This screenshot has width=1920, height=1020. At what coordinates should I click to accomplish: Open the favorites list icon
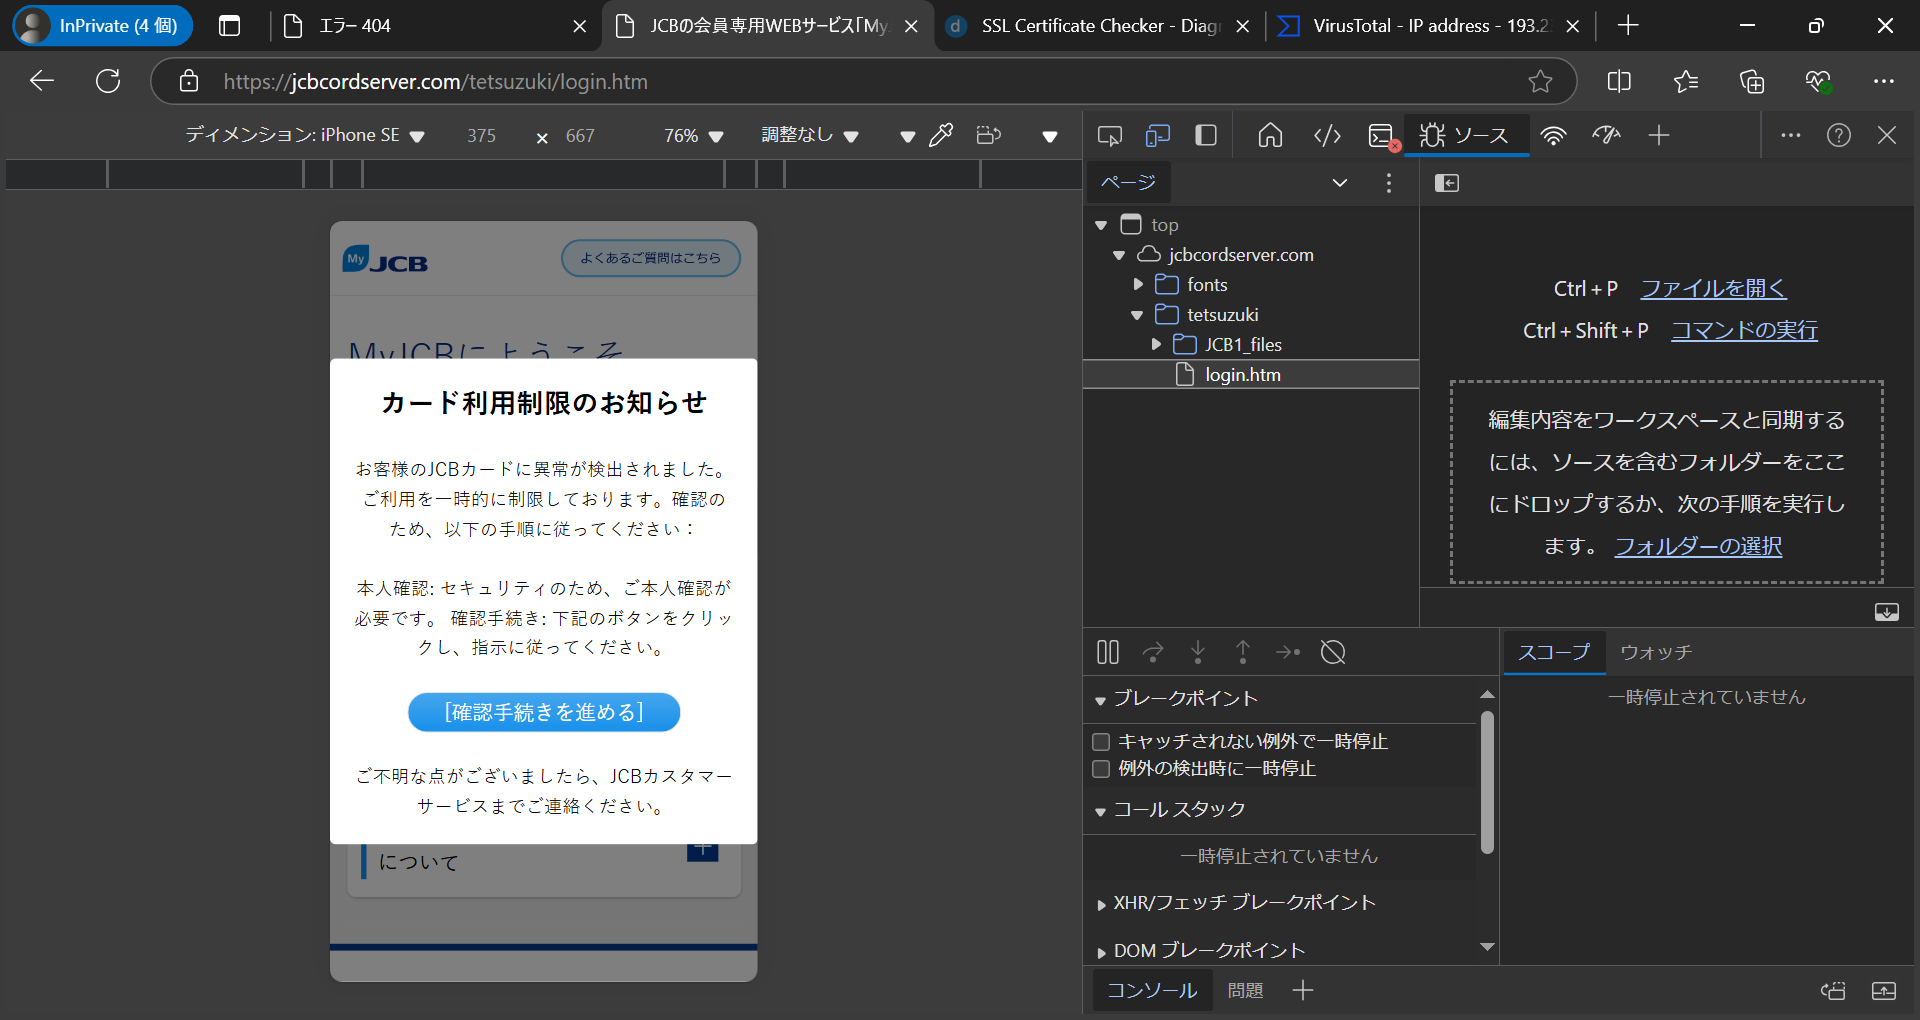pos(1686,81)
